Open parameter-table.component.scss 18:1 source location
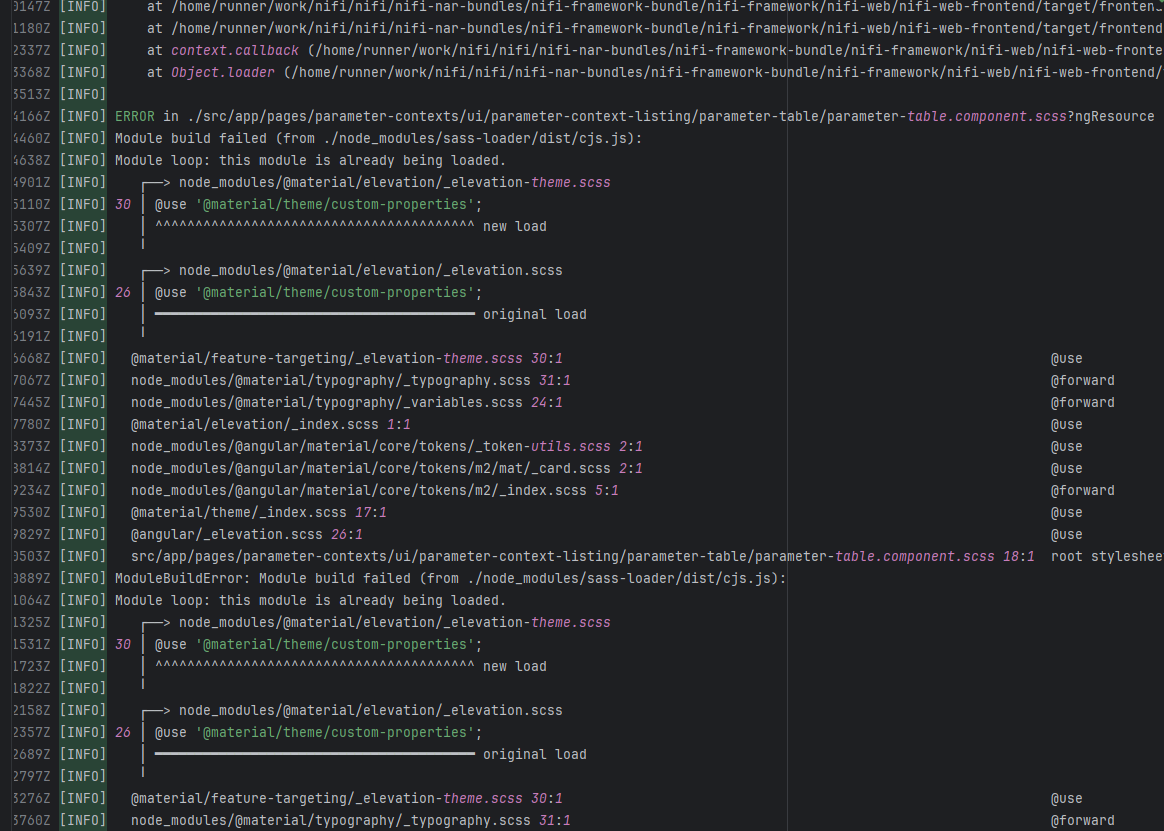 (582, 556)
